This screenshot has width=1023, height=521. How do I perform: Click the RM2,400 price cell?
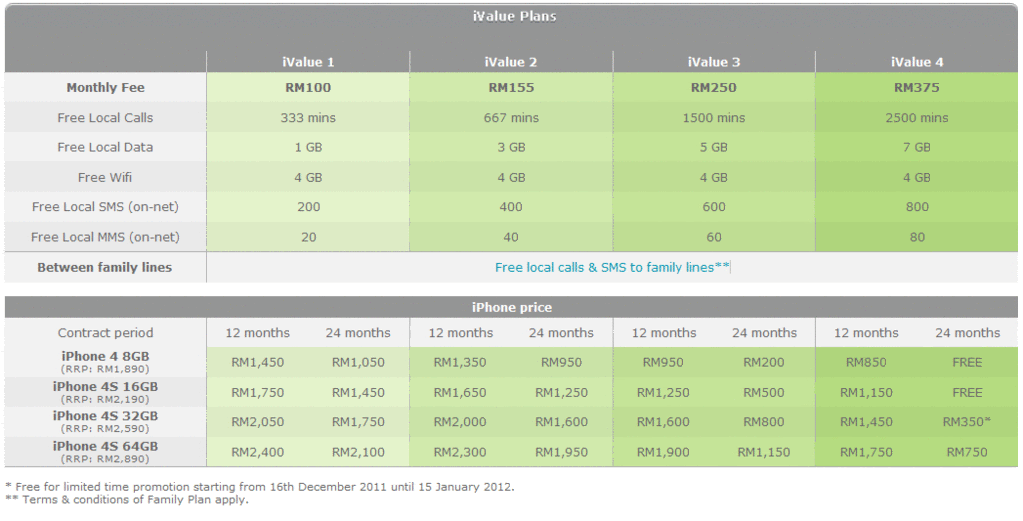click(258, 452)
